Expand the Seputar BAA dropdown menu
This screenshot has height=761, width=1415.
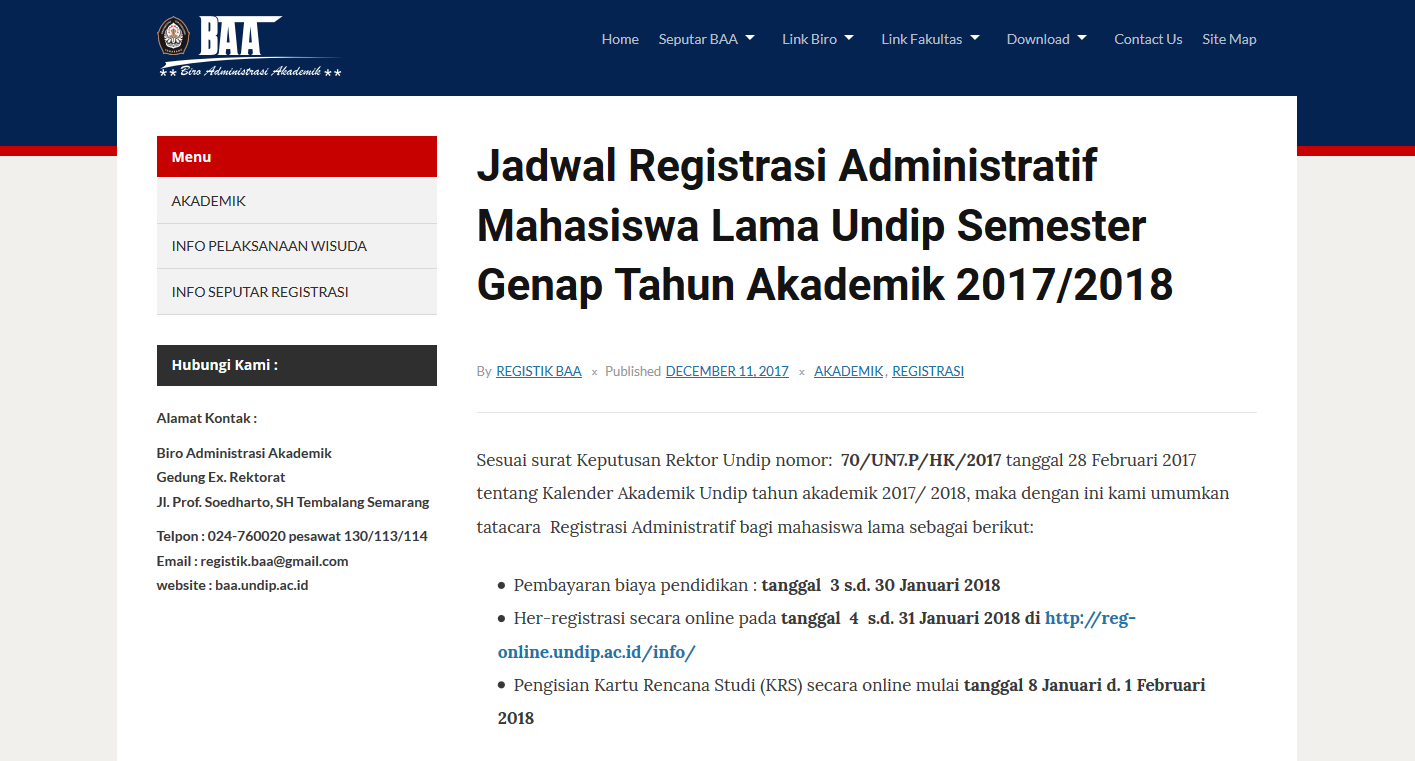coord(706,39)
